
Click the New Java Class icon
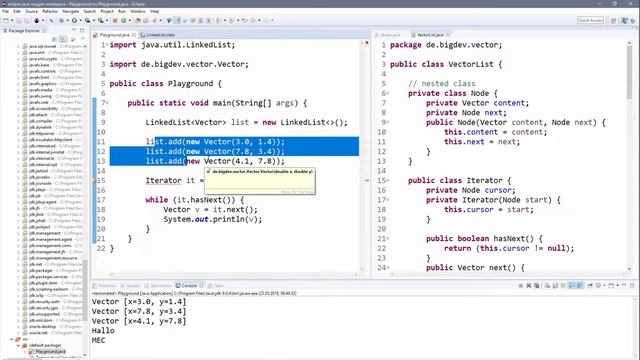coord(123,20)
